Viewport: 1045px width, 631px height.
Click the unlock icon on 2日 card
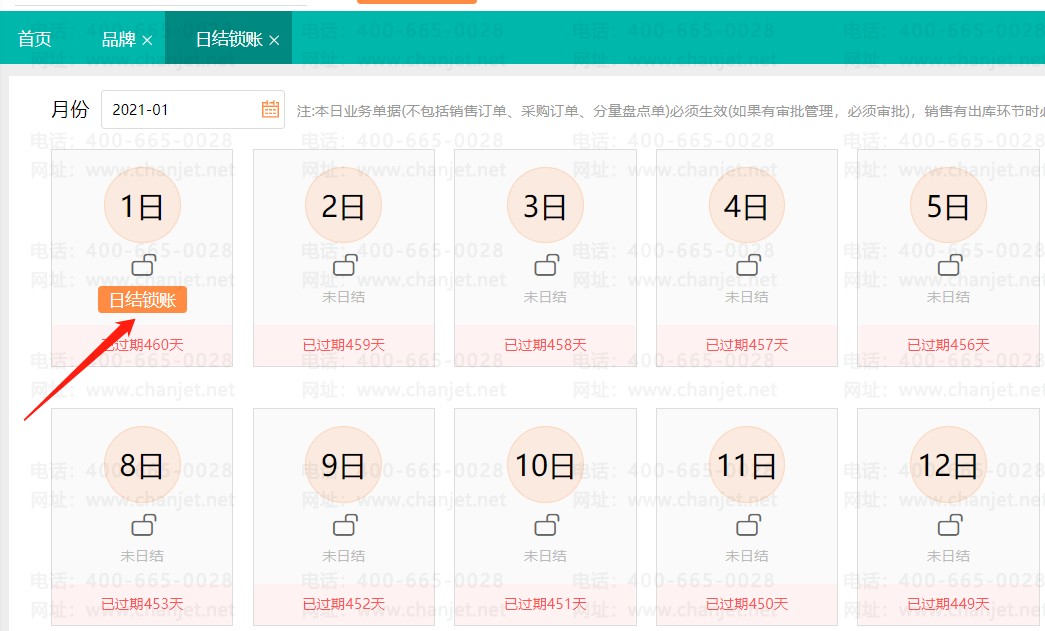click(x=345, y=265)
